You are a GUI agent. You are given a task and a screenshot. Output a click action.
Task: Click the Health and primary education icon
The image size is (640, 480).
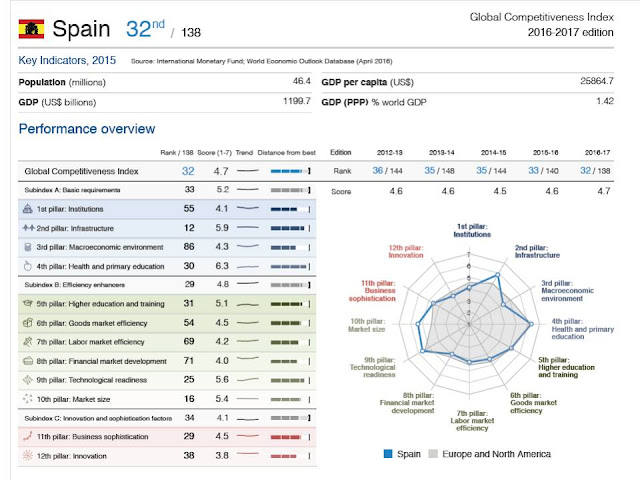tap(28, 266)
